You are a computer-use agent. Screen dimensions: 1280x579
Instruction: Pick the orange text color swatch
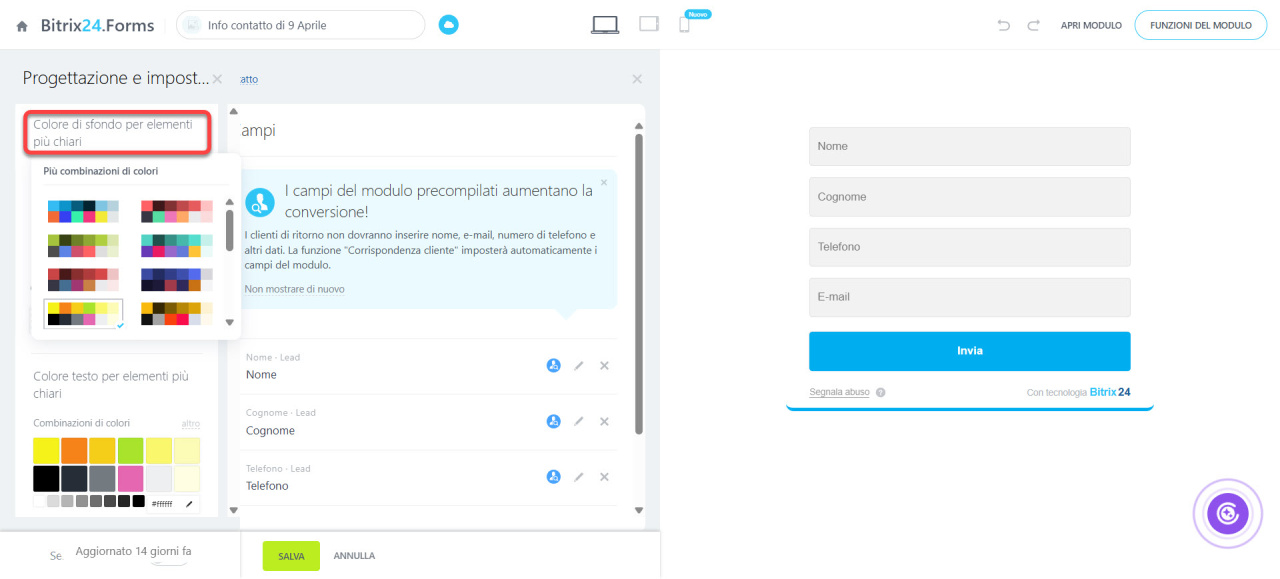pyautogui.click(x=74, y=450)
